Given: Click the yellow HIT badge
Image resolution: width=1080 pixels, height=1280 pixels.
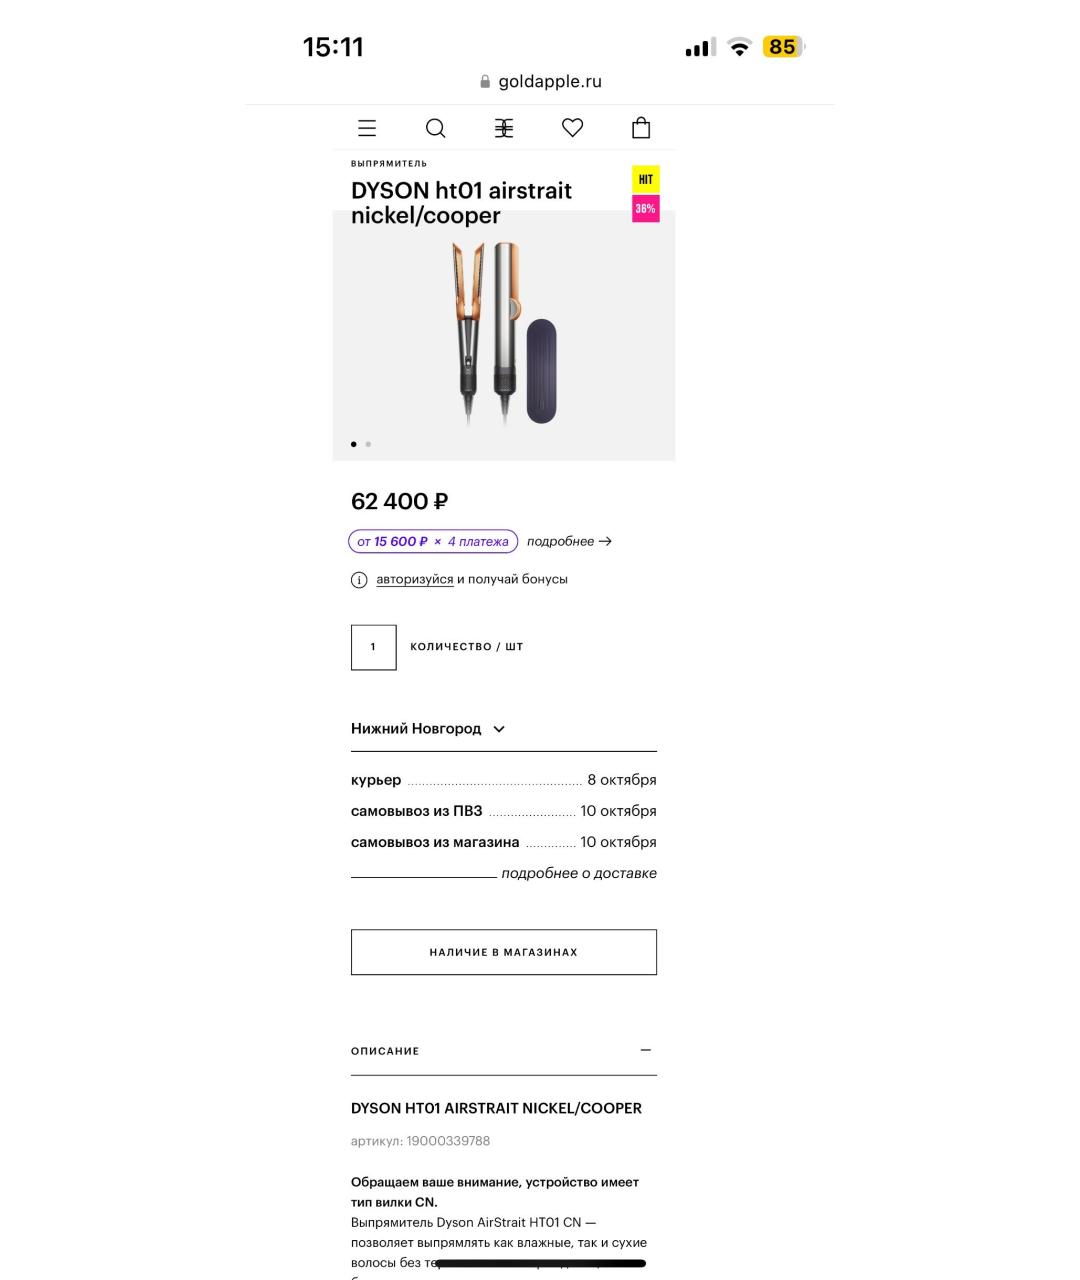Looking at the screenshot, I should [646, 180].
